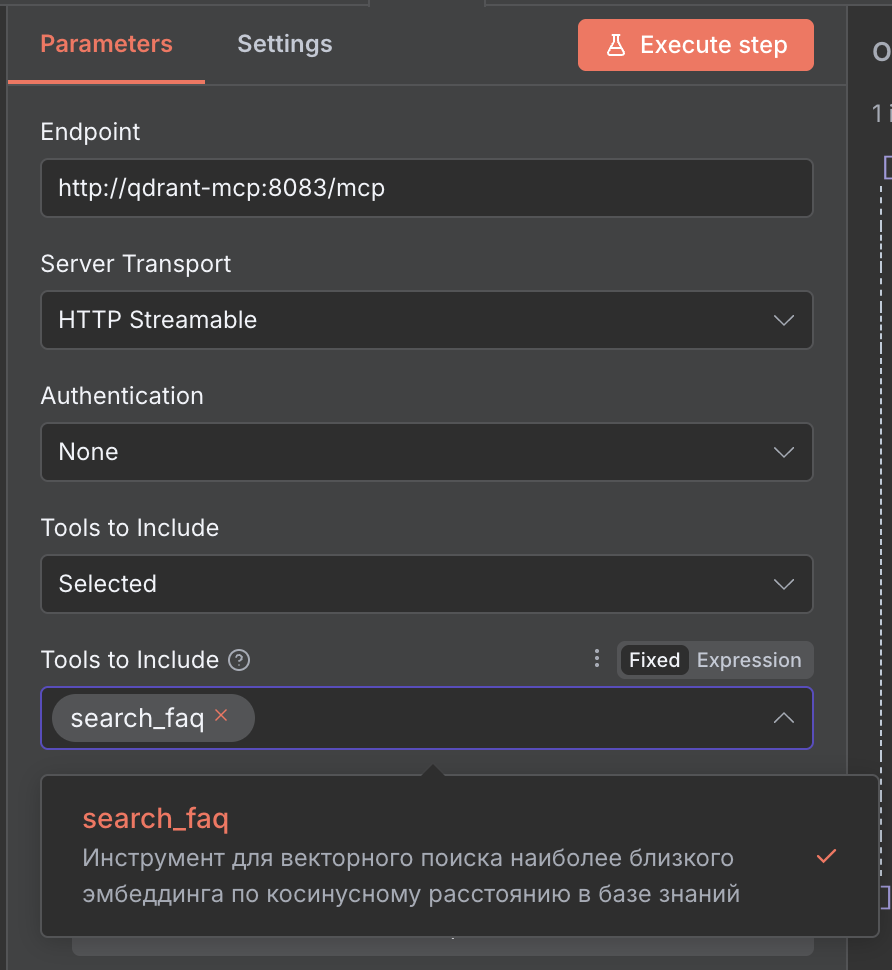The width and height of the screenshot is (892, 970).
Task: Click the Authentication dropdown chevron
Action: pos(784,451)
